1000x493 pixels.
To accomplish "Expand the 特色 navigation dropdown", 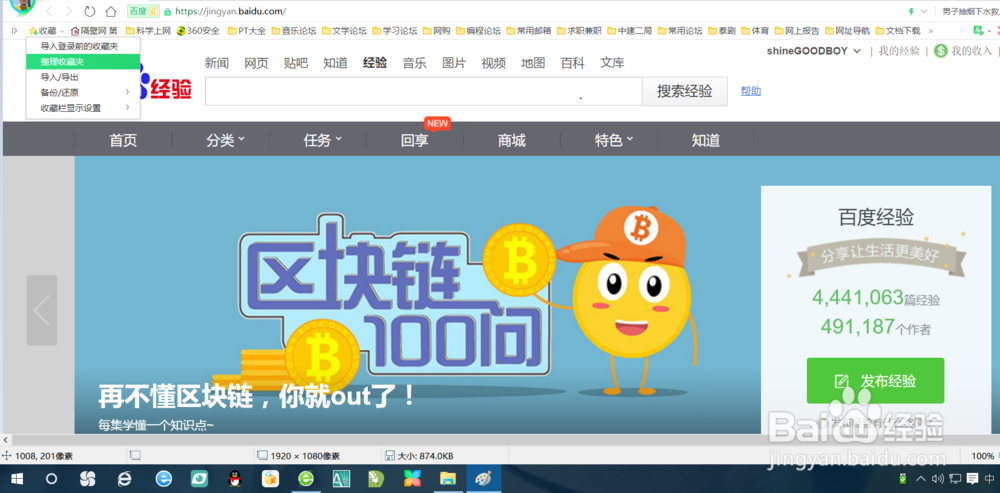I will pos(614,140).
